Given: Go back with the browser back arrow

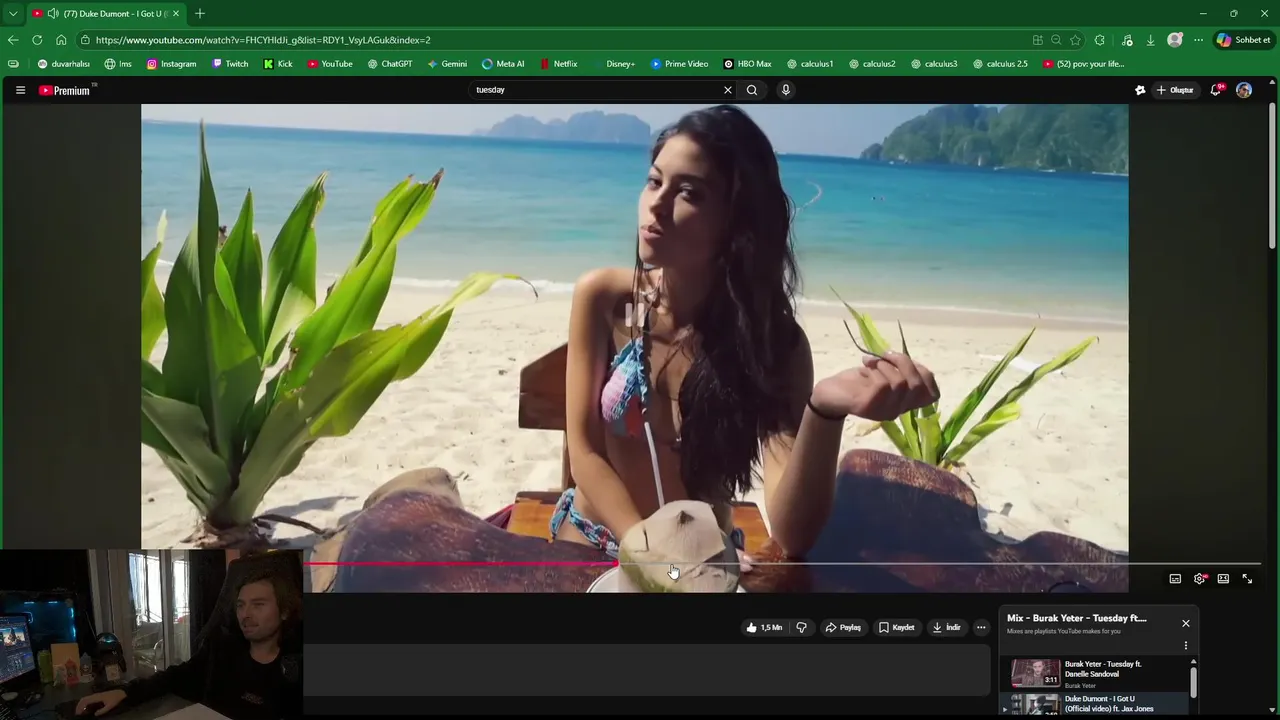Looking at the screenshot, I should coord(13,40).
